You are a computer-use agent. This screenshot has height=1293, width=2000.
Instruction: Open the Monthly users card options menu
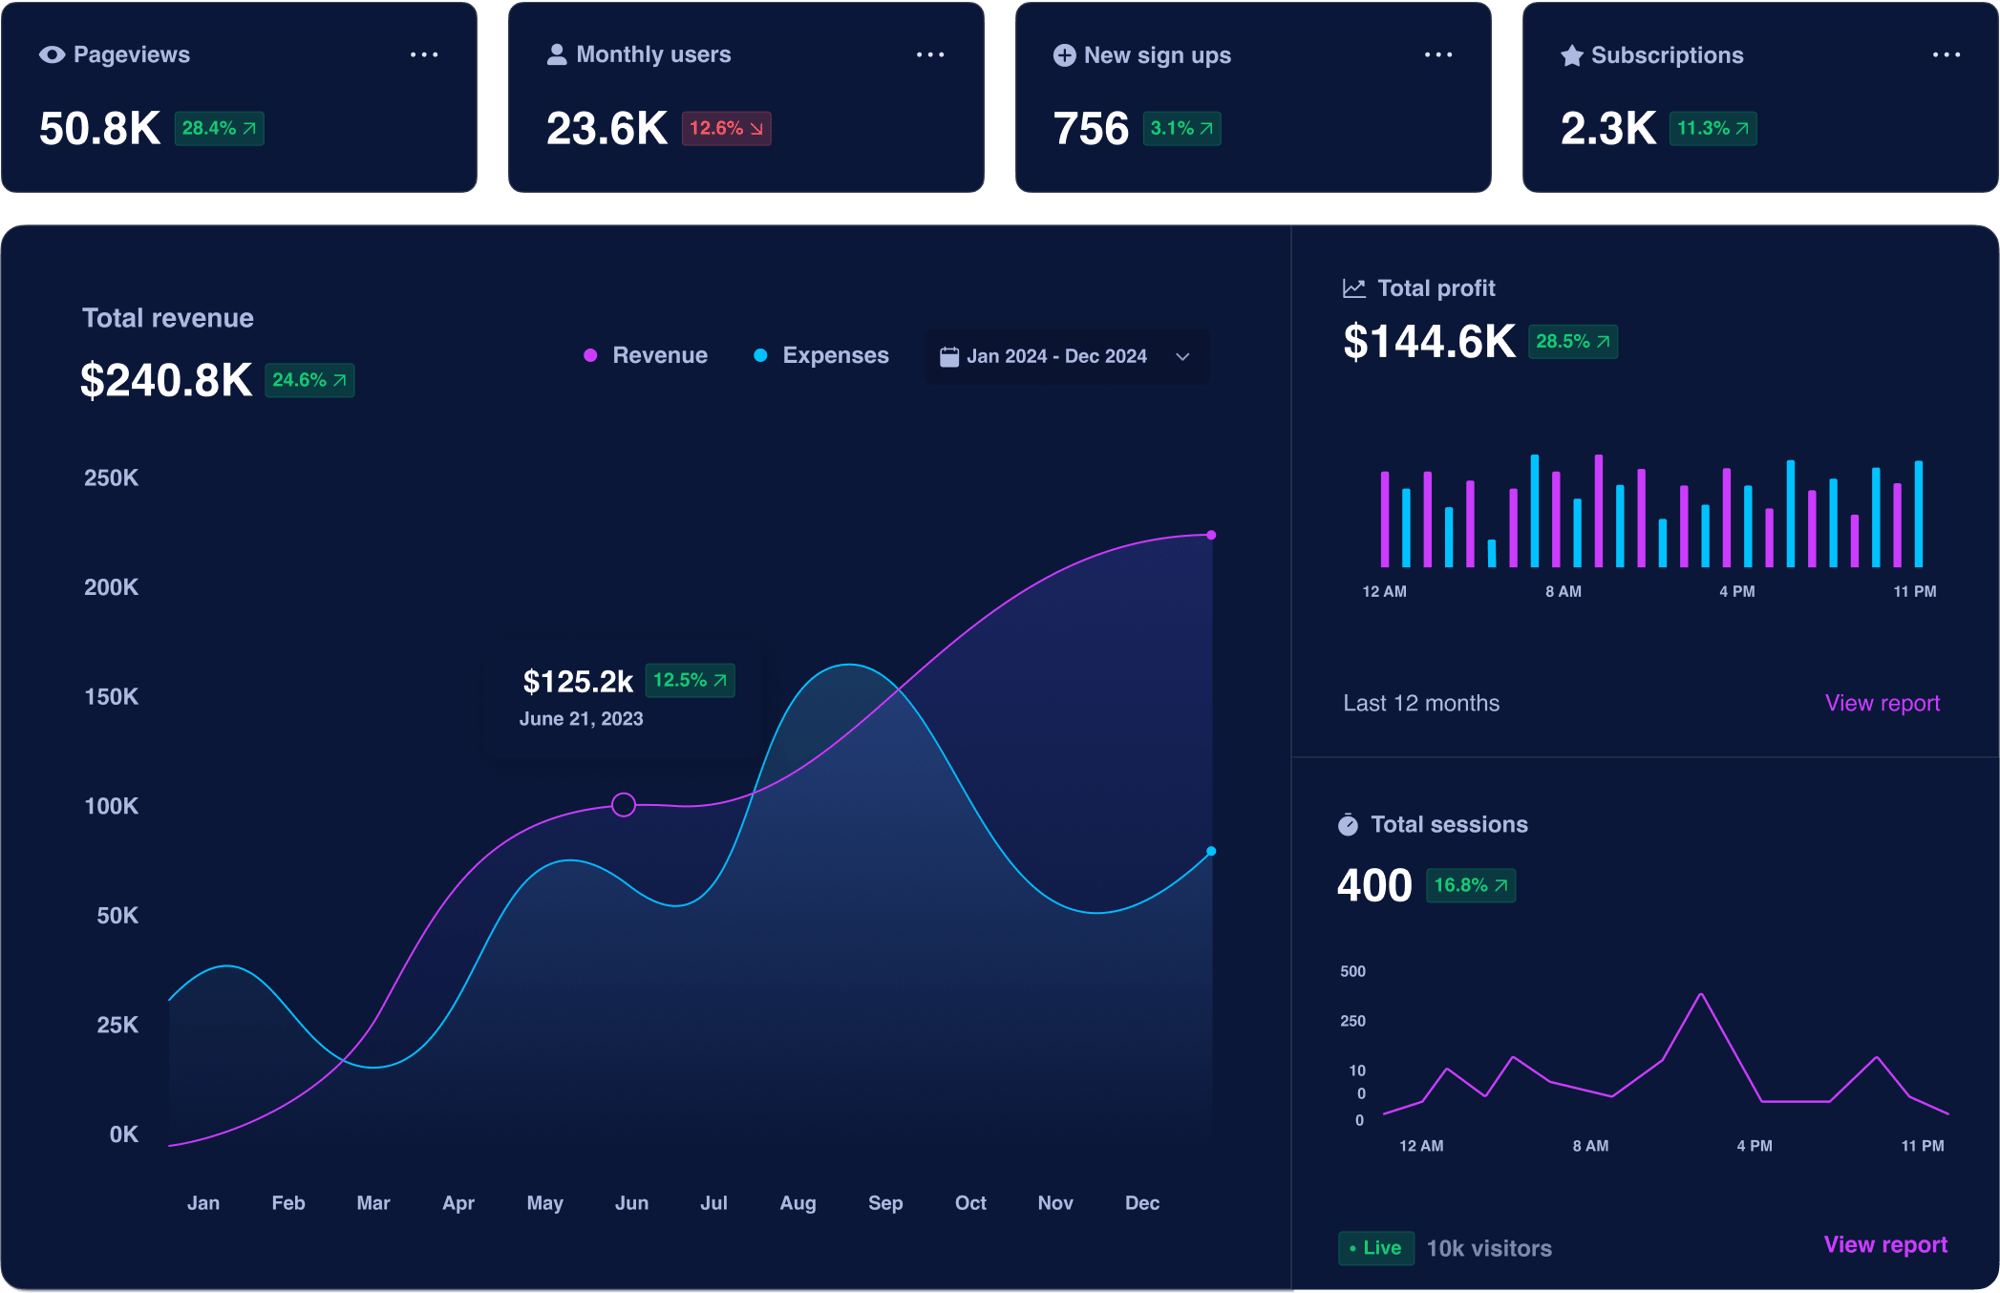930,55
